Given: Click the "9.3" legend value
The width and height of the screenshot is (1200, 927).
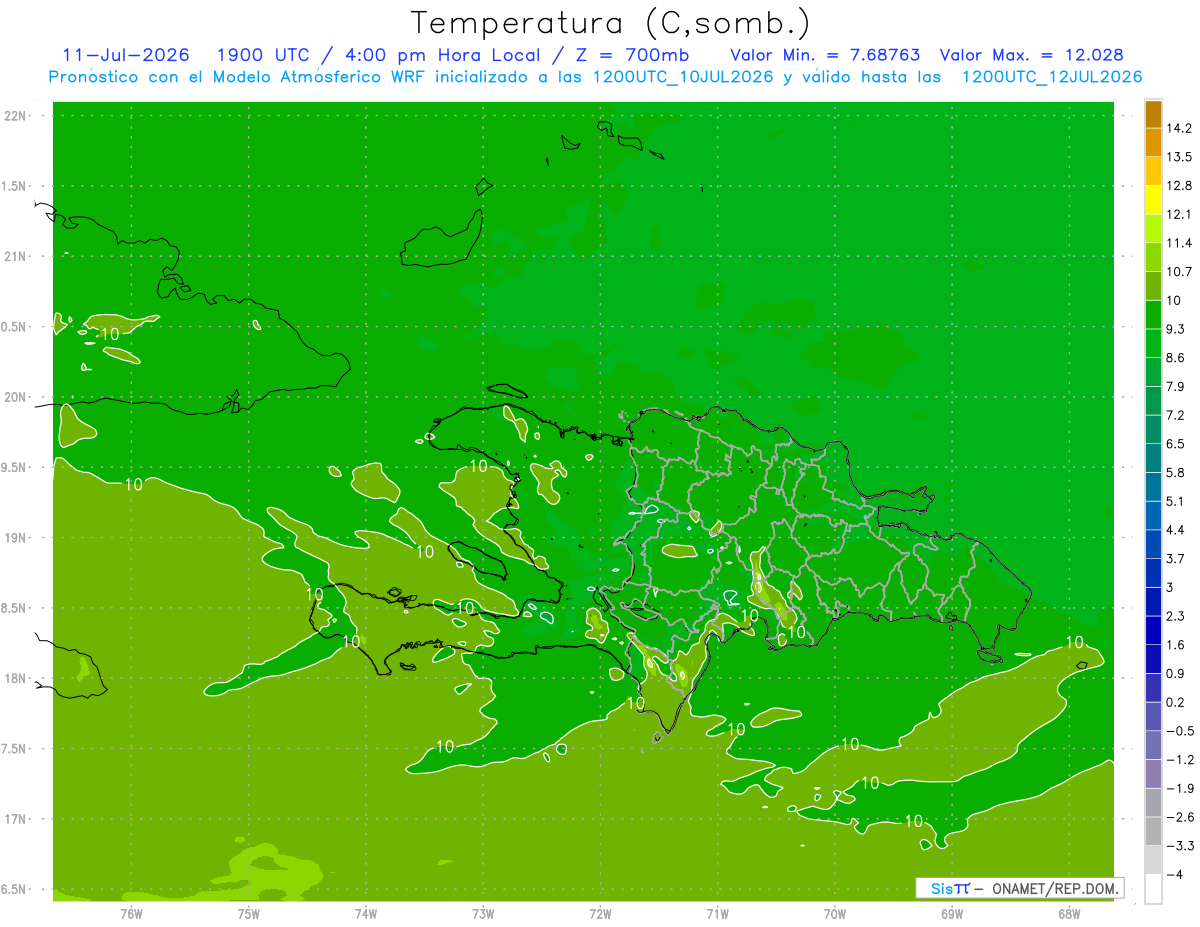Looking at the screenshot, I should (x=1176, y=329).
